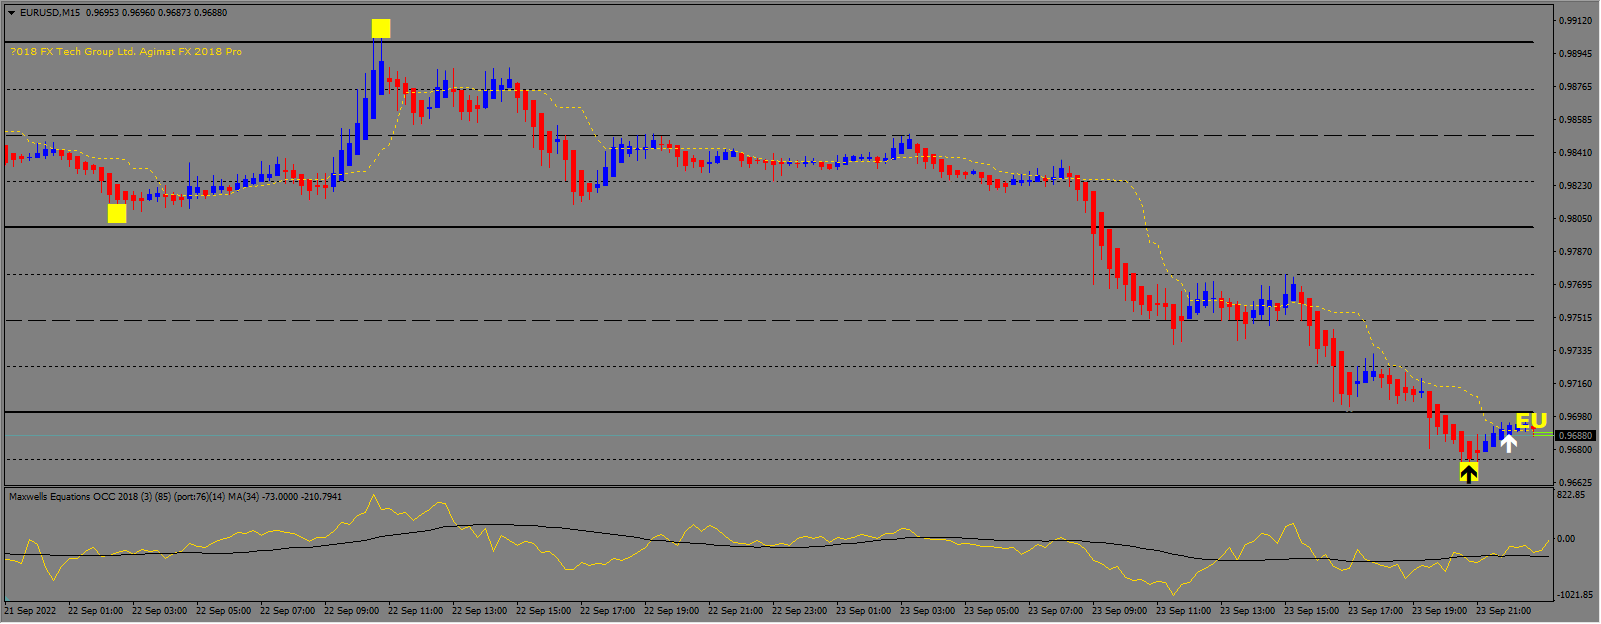Image resolution: width=1601 pixels, height=624 pixels.
Task: Open the one-click trading triangle beside EURUSD
Action: [x=11, y=13]
